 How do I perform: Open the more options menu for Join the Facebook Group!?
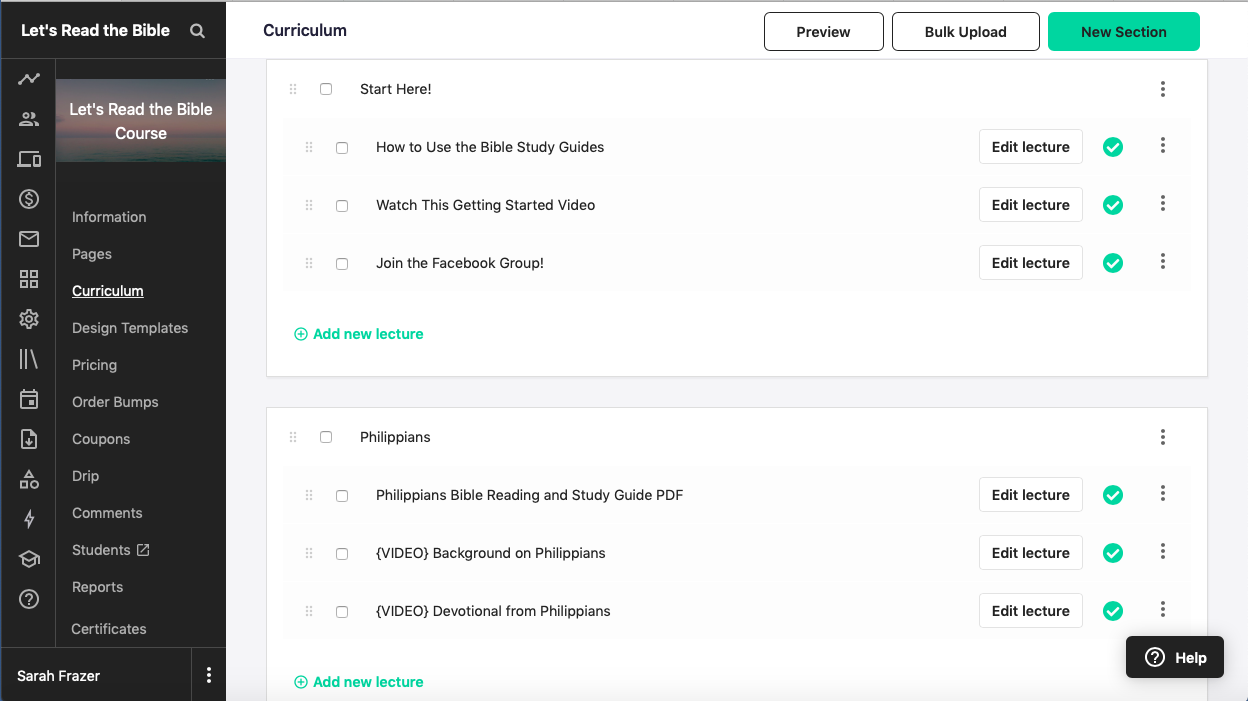(x=1163, y=262)
